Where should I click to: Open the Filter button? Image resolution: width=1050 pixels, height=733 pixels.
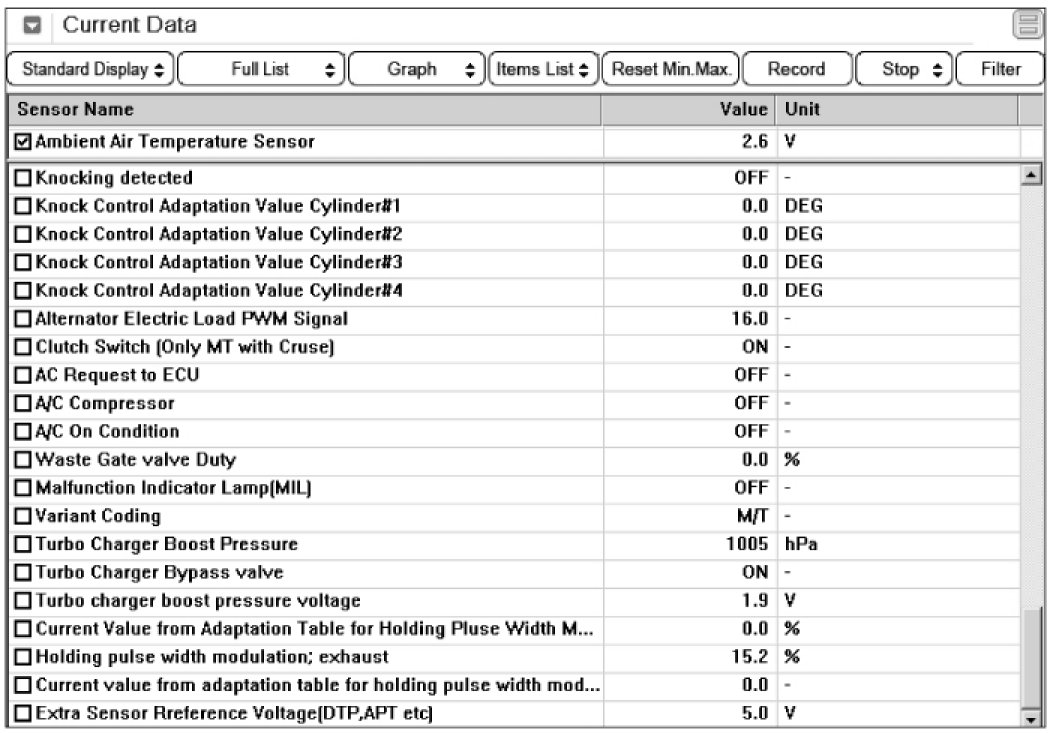pos(1000,70)
